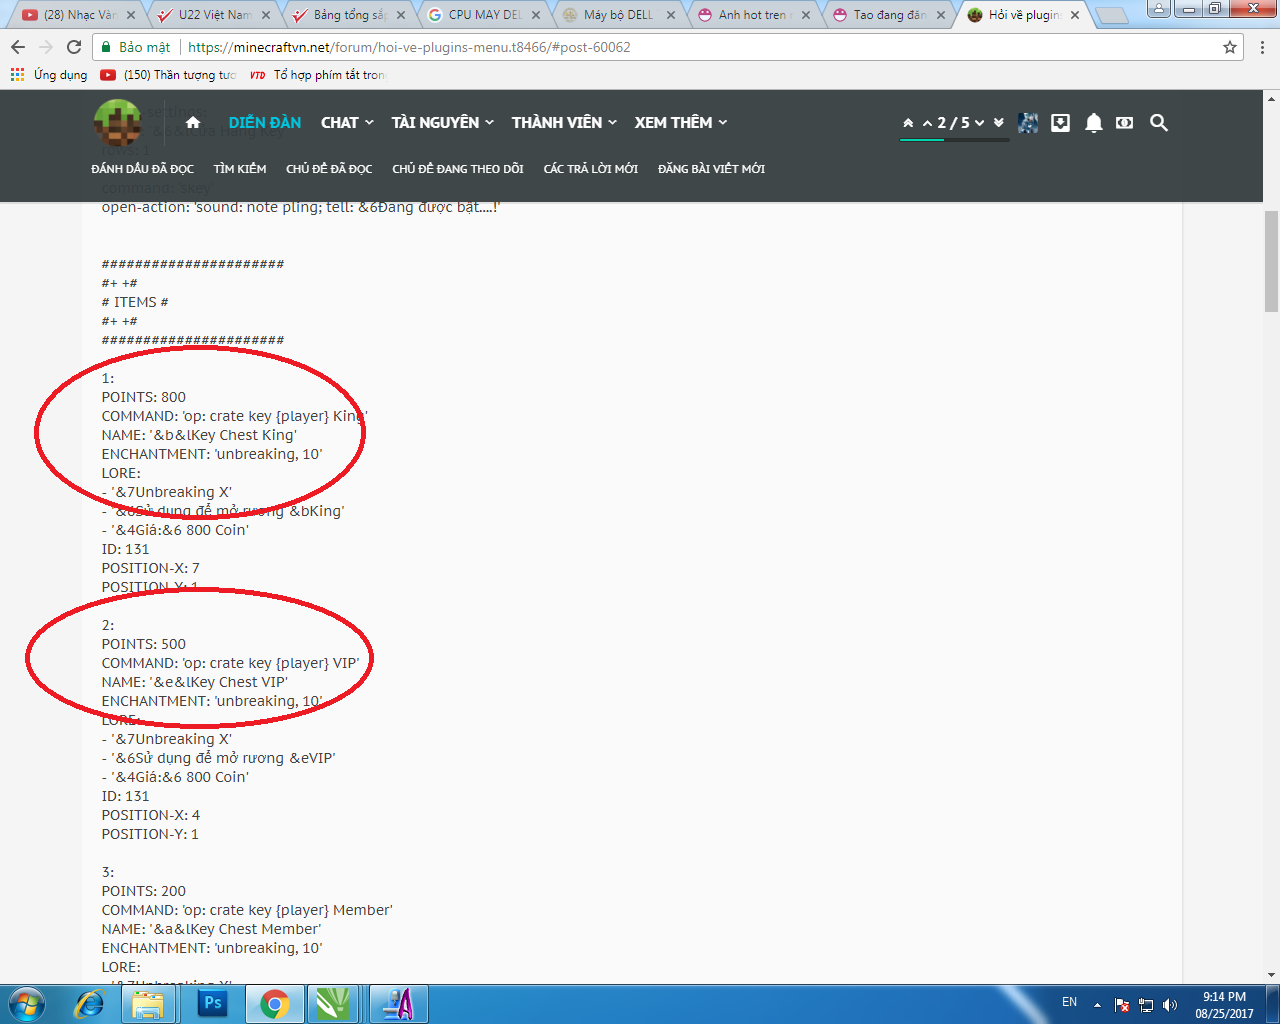Click the network tray icon
This screenshot has height=1024, width=1280.
click(1146, 1005)
